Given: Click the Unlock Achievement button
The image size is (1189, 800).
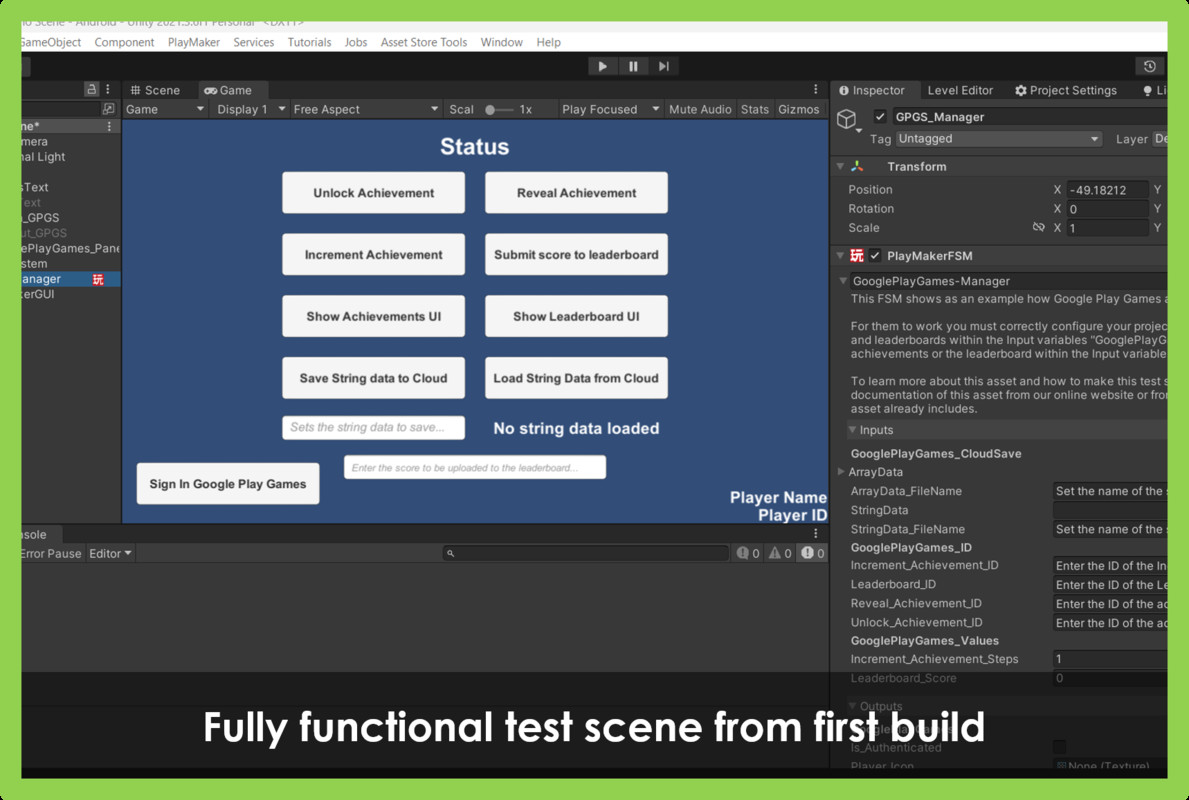Looking at the screenshot, I should coord(373,193).
